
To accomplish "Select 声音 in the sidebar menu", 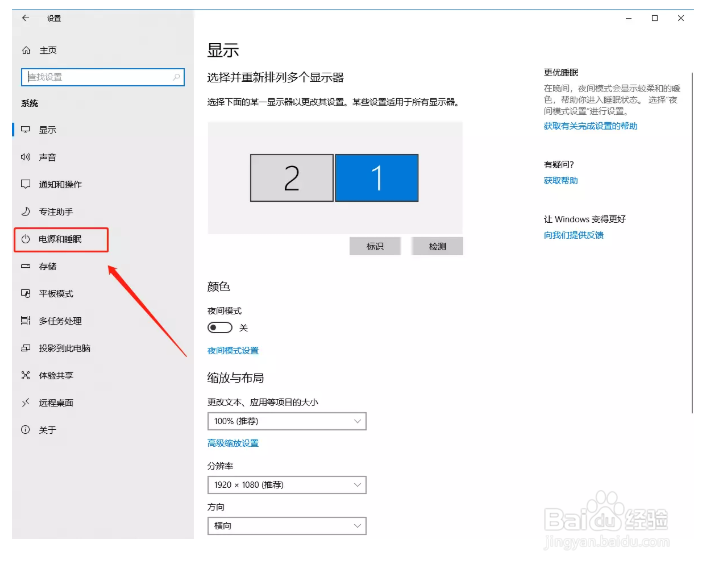I will coord(47,157).
